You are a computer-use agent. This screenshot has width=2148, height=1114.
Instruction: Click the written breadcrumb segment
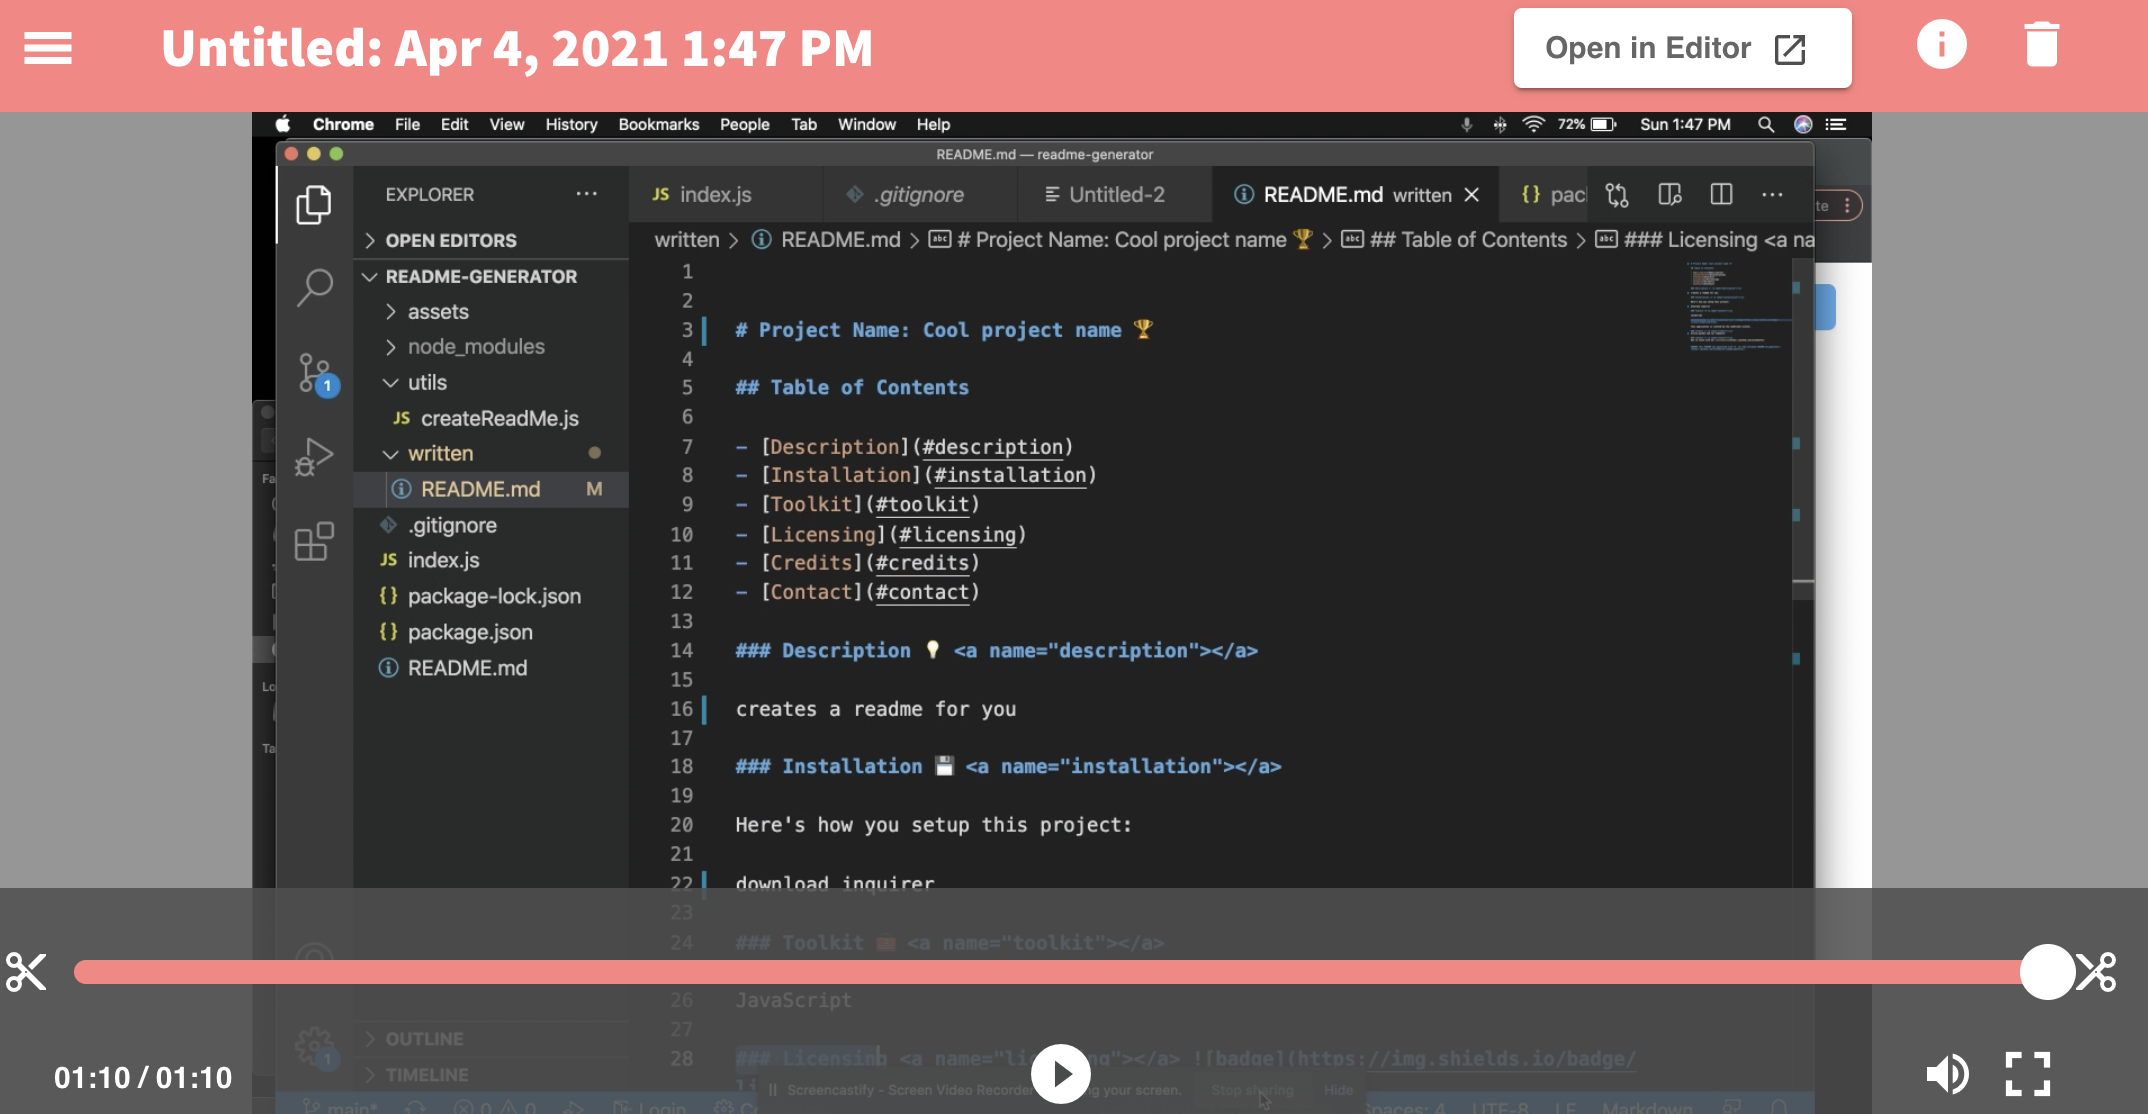(x=687, y=240)
